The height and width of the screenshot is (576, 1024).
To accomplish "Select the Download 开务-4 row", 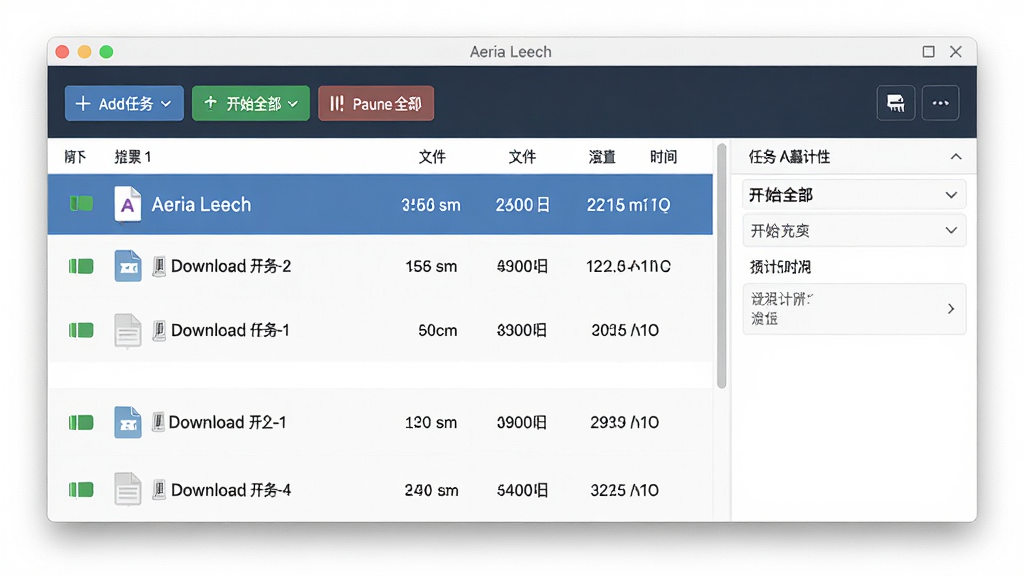I will pos(380,489).
